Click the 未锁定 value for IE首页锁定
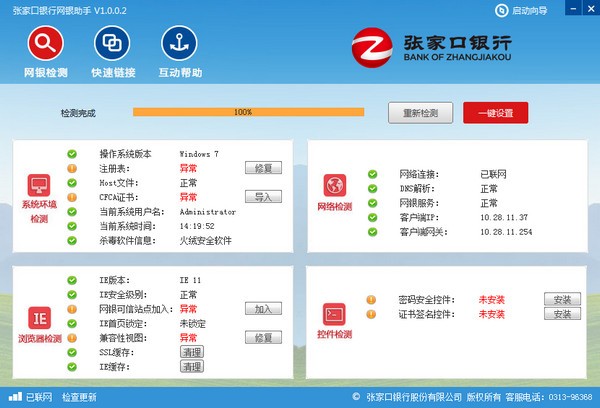Screen dimensions: 600x408 [192, 324]
